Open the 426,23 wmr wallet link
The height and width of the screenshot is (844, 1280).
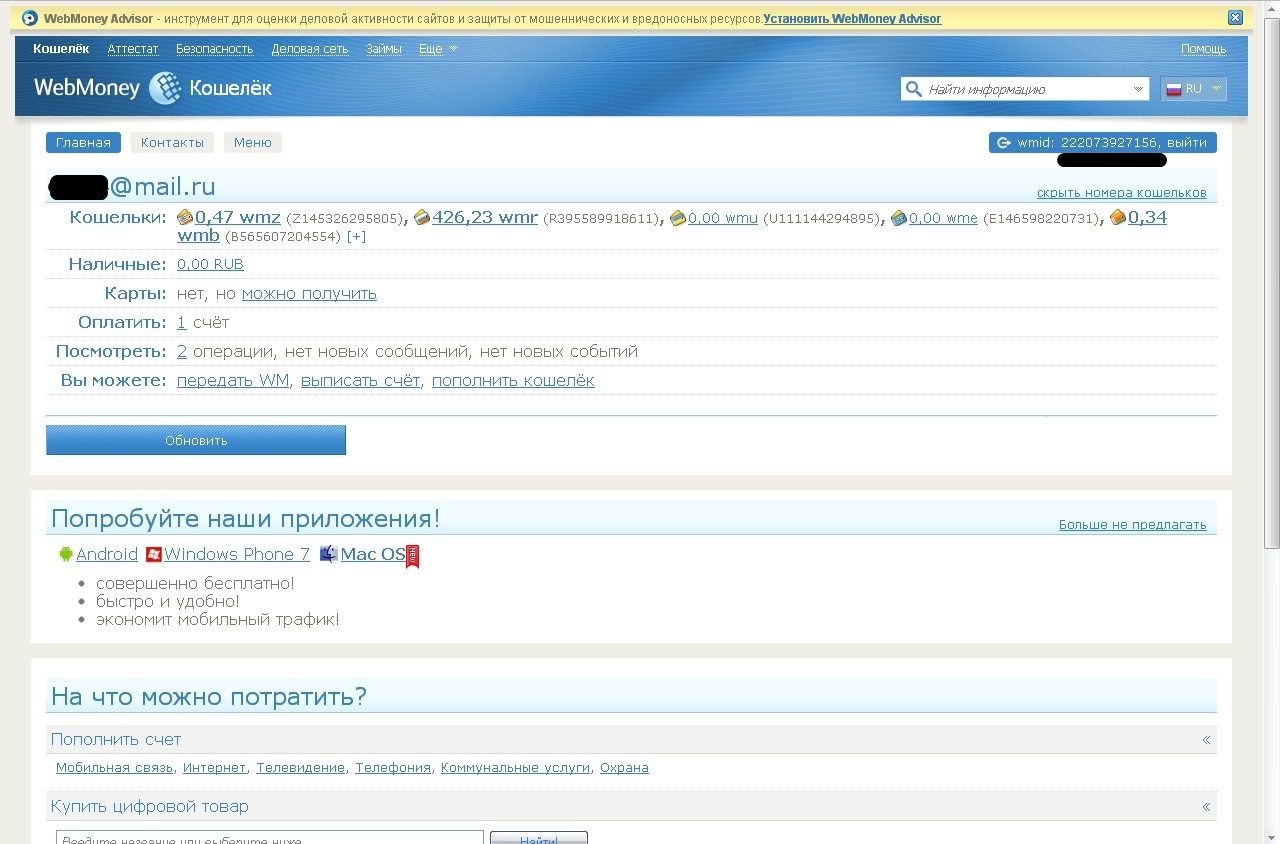coord(485,217)
